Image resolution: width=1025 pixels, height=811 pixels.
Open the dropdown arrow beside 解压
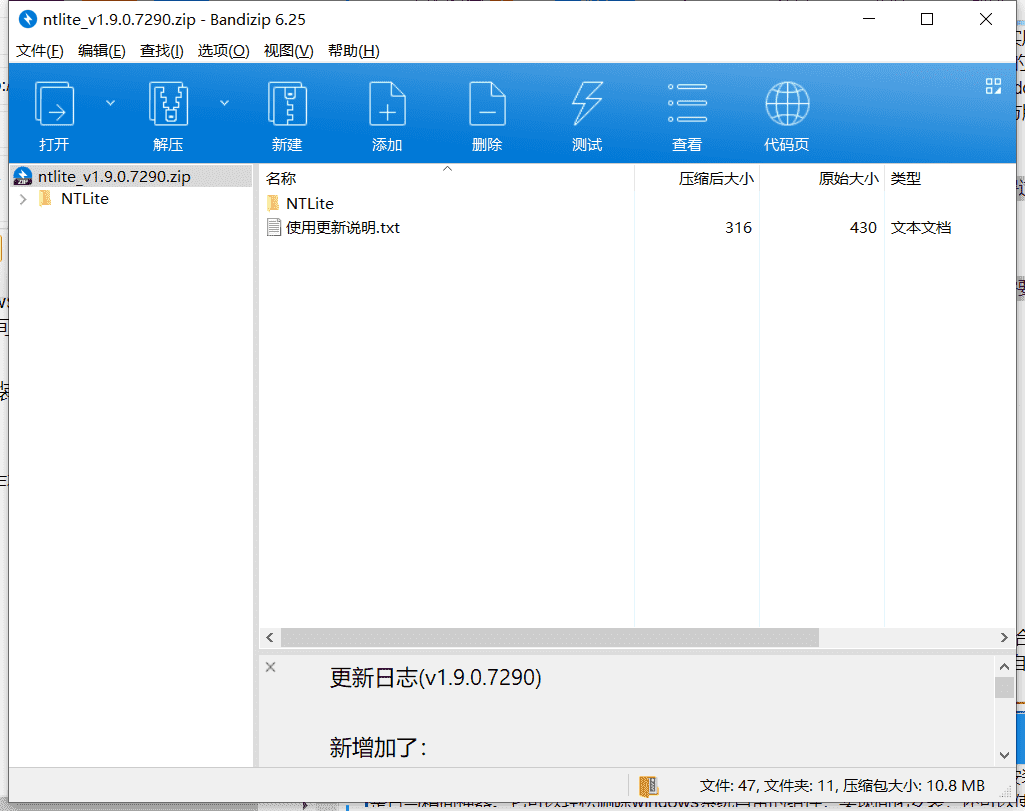(x=224, y=103)
